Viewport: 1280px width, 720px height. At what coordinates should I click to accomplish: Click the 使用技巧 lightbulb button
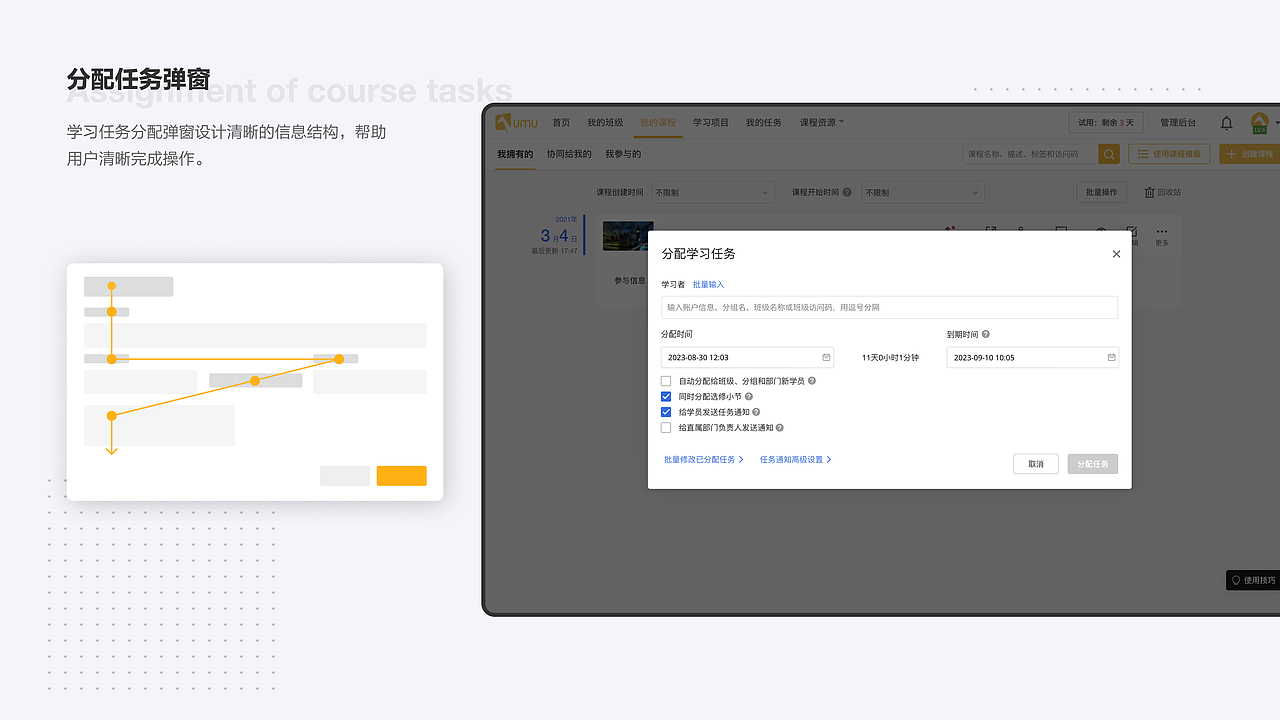coord(1253,580)
